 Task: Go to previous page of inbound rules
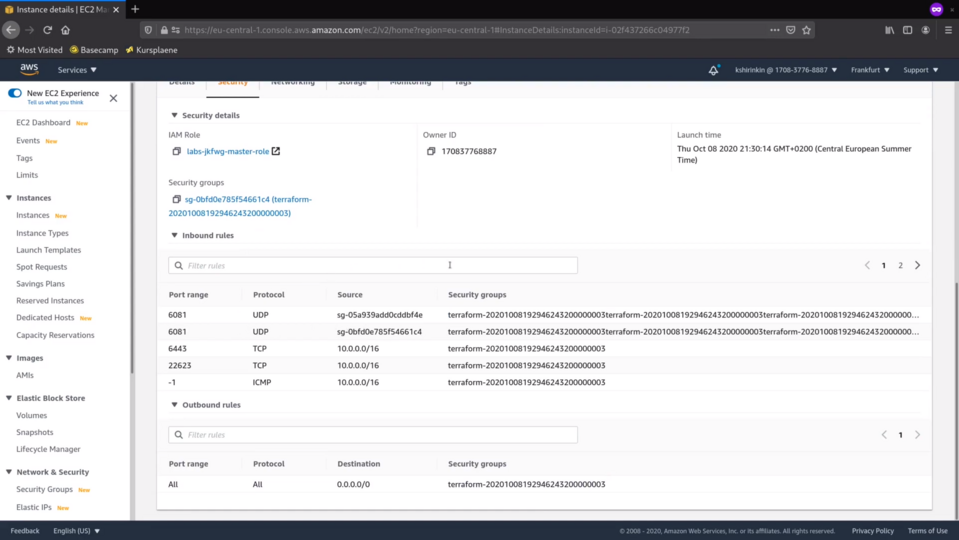tap(867, 265)
